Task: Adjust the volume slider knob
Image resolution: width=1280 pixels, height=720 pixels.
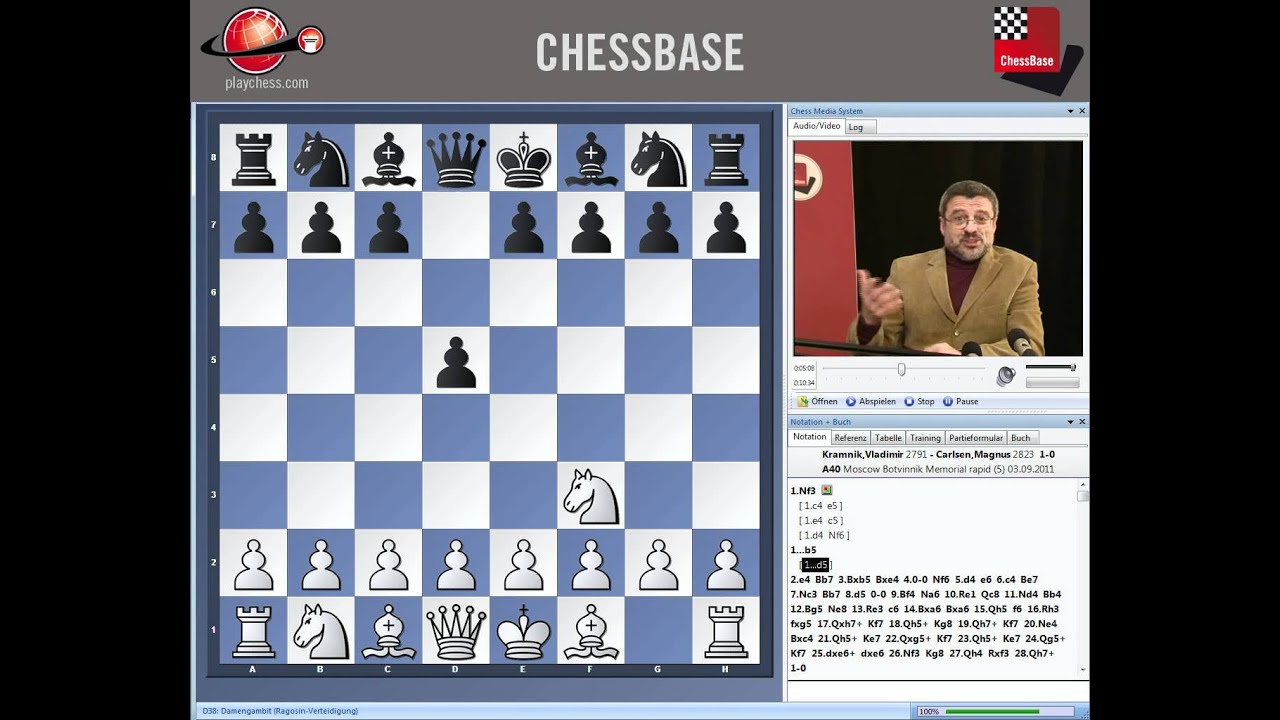Action: (x=1073, y=367)
